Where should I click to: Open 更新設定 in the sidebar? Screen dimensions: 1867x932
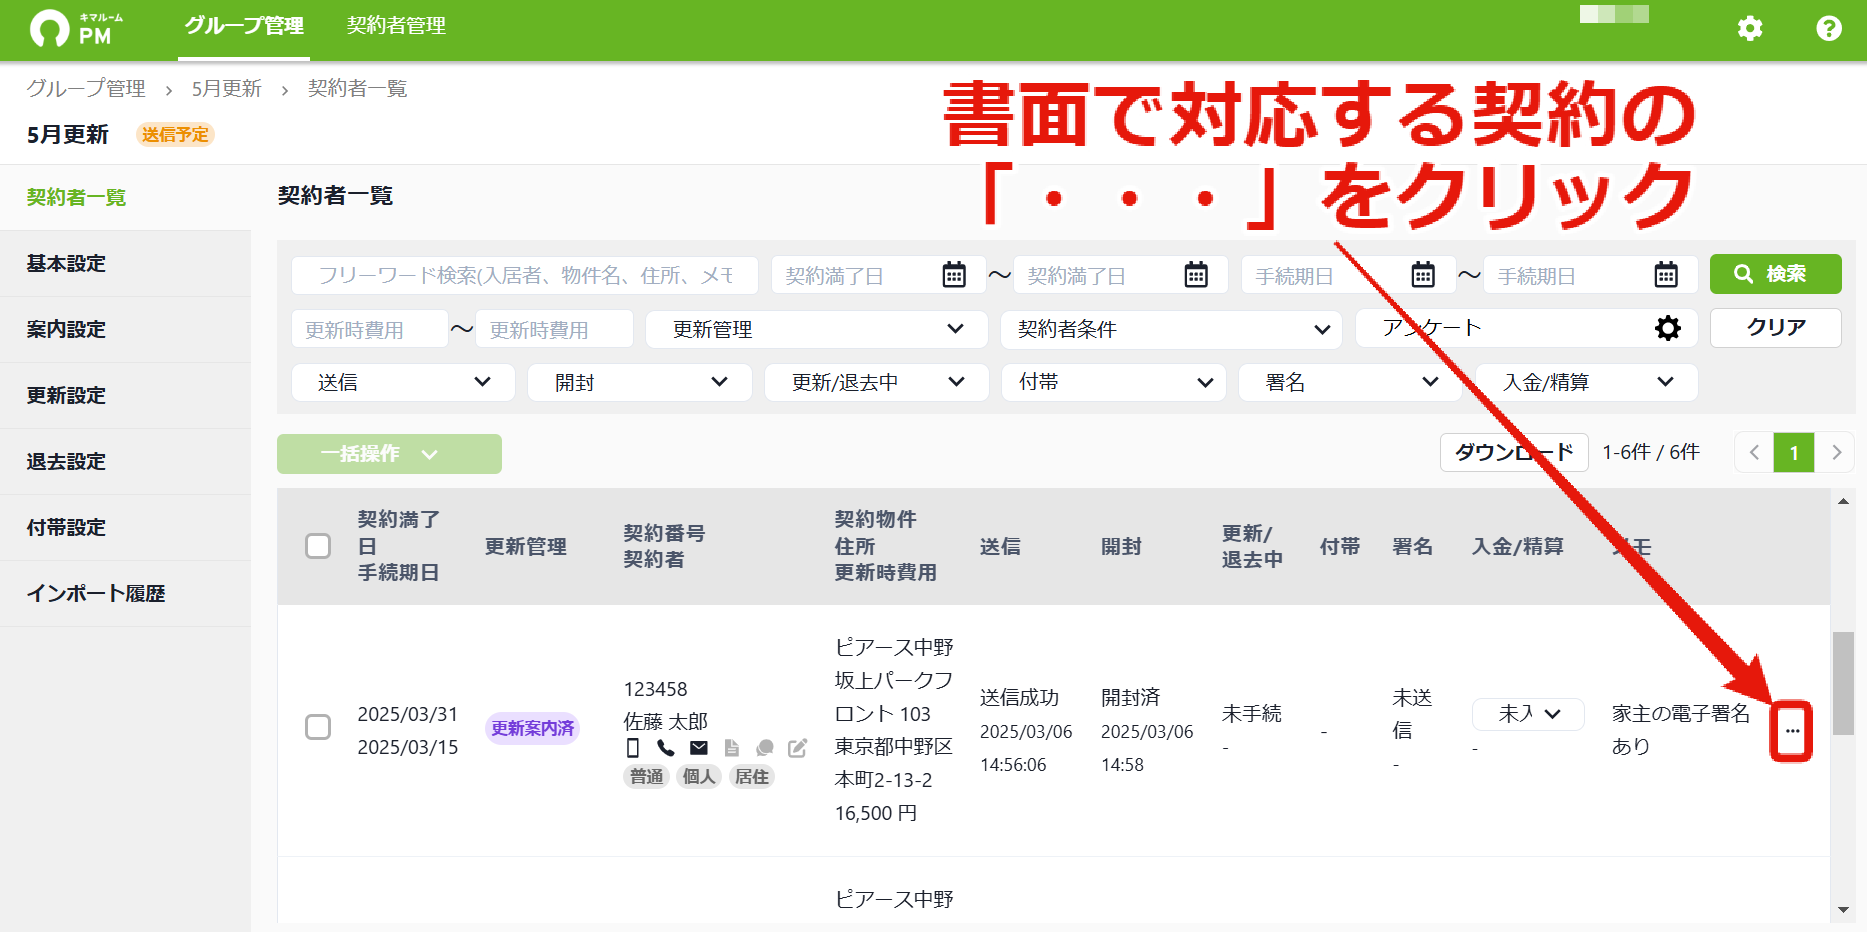125,396
